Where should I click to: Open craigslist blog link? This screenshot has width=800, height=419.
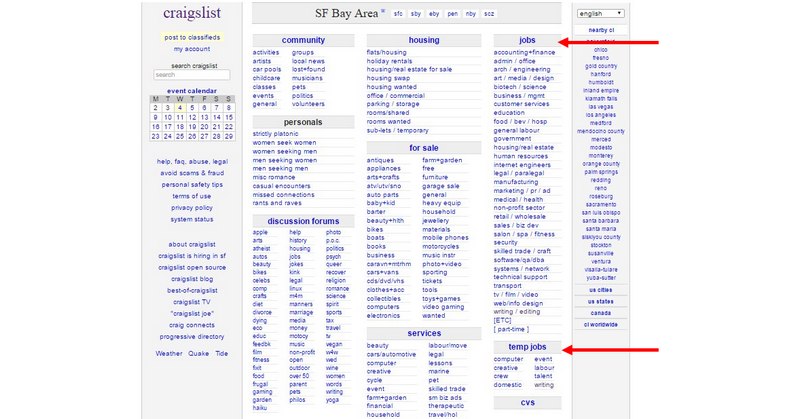click(x=192, y=279)
